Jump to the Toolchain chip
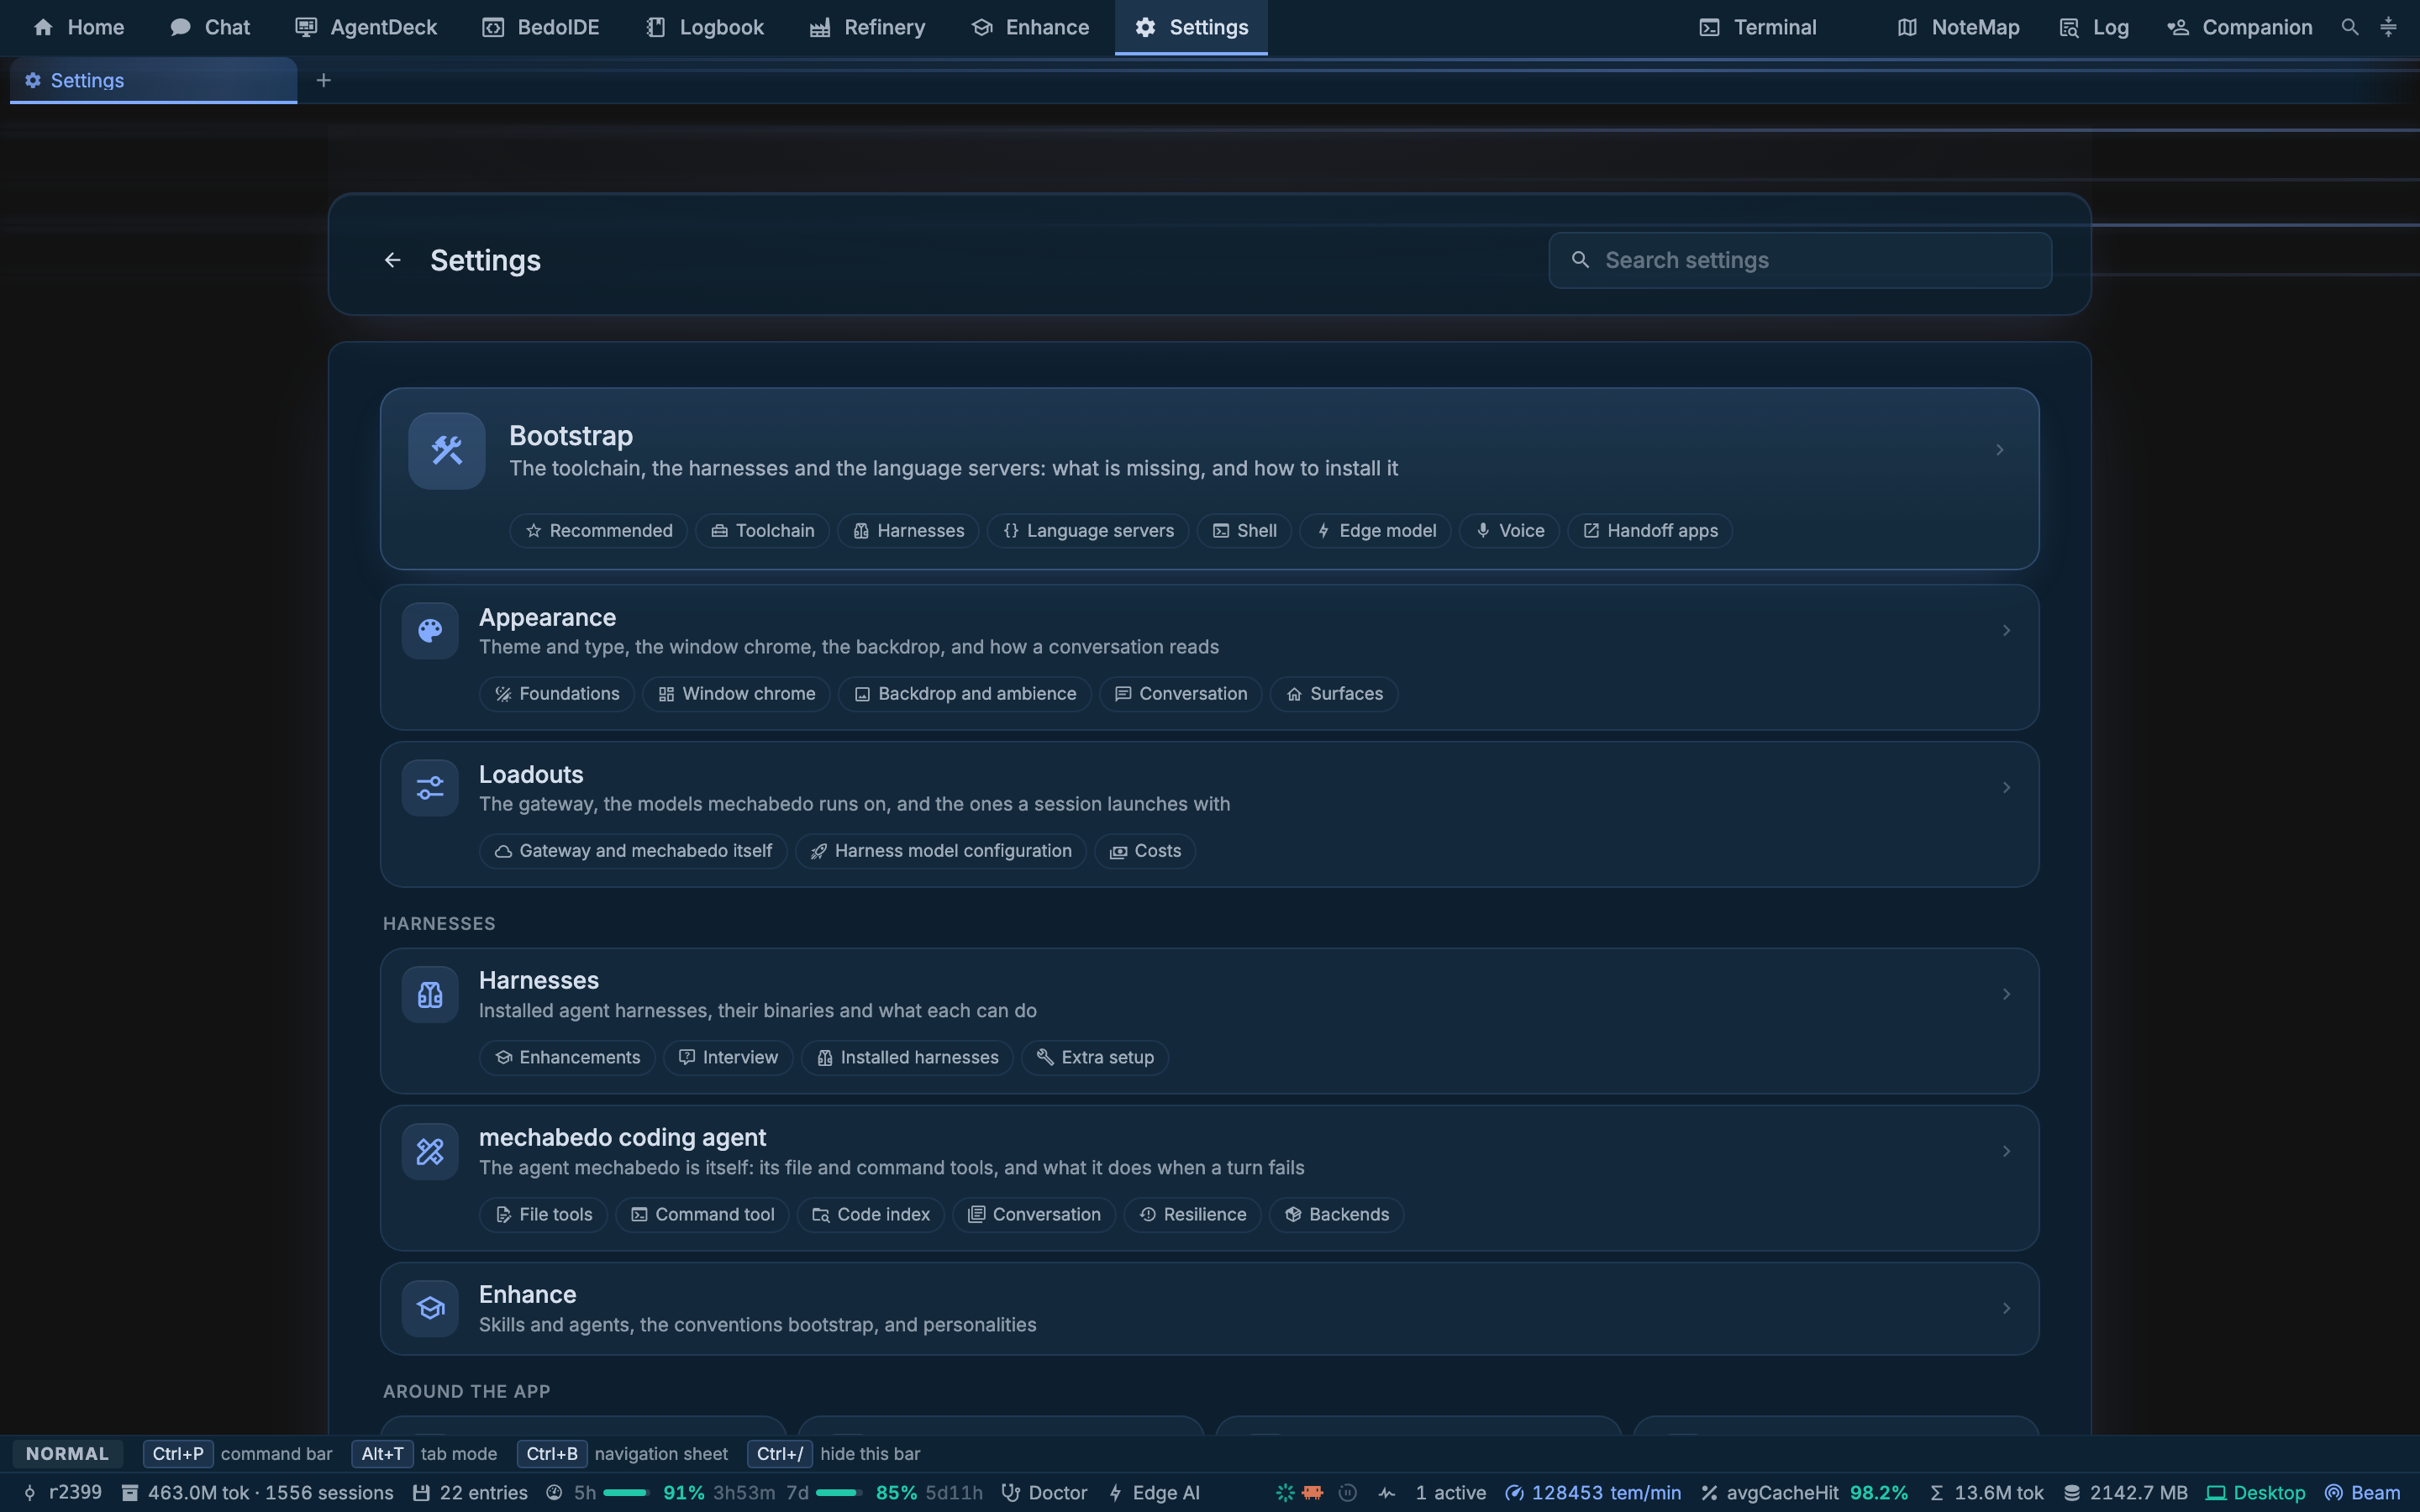Screen dimensions: 2420x1512 coord(762,531)
